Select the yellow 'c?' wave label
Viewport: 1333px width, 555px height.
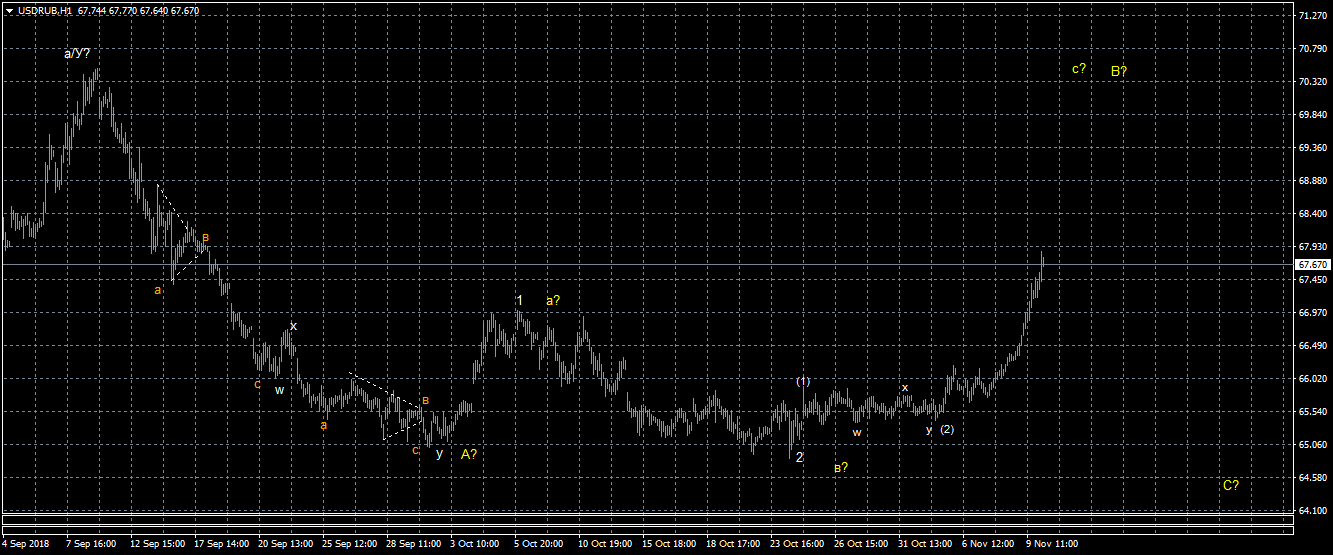(1079, 69)
